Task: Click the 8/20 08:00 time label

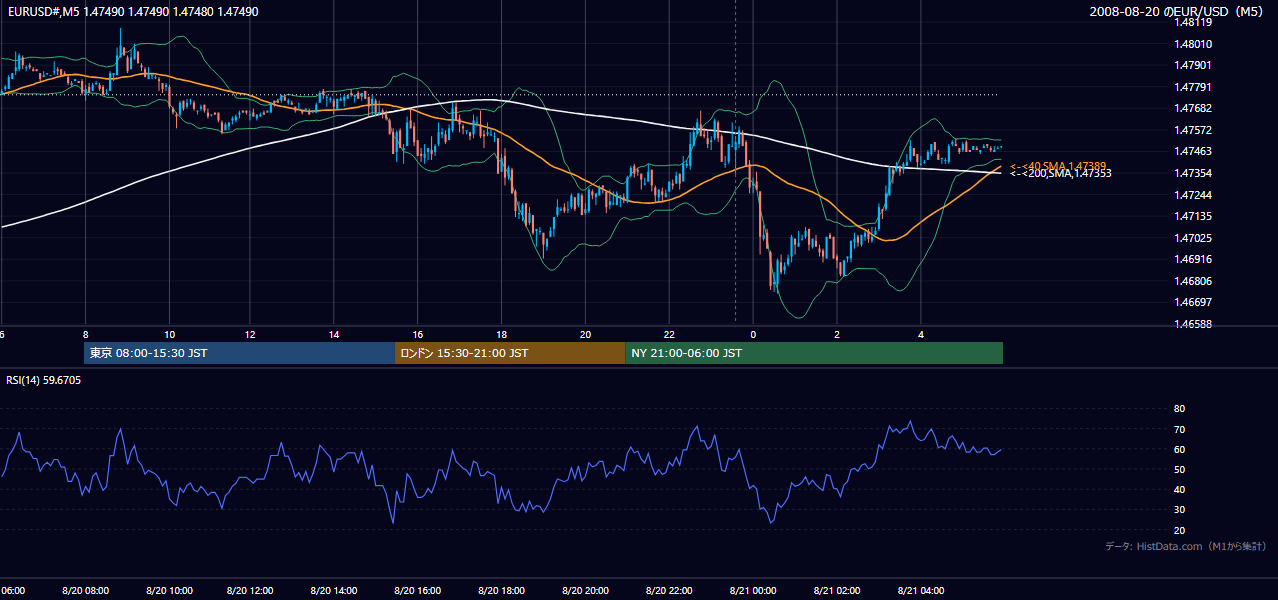Action: (x=85, y=591)
